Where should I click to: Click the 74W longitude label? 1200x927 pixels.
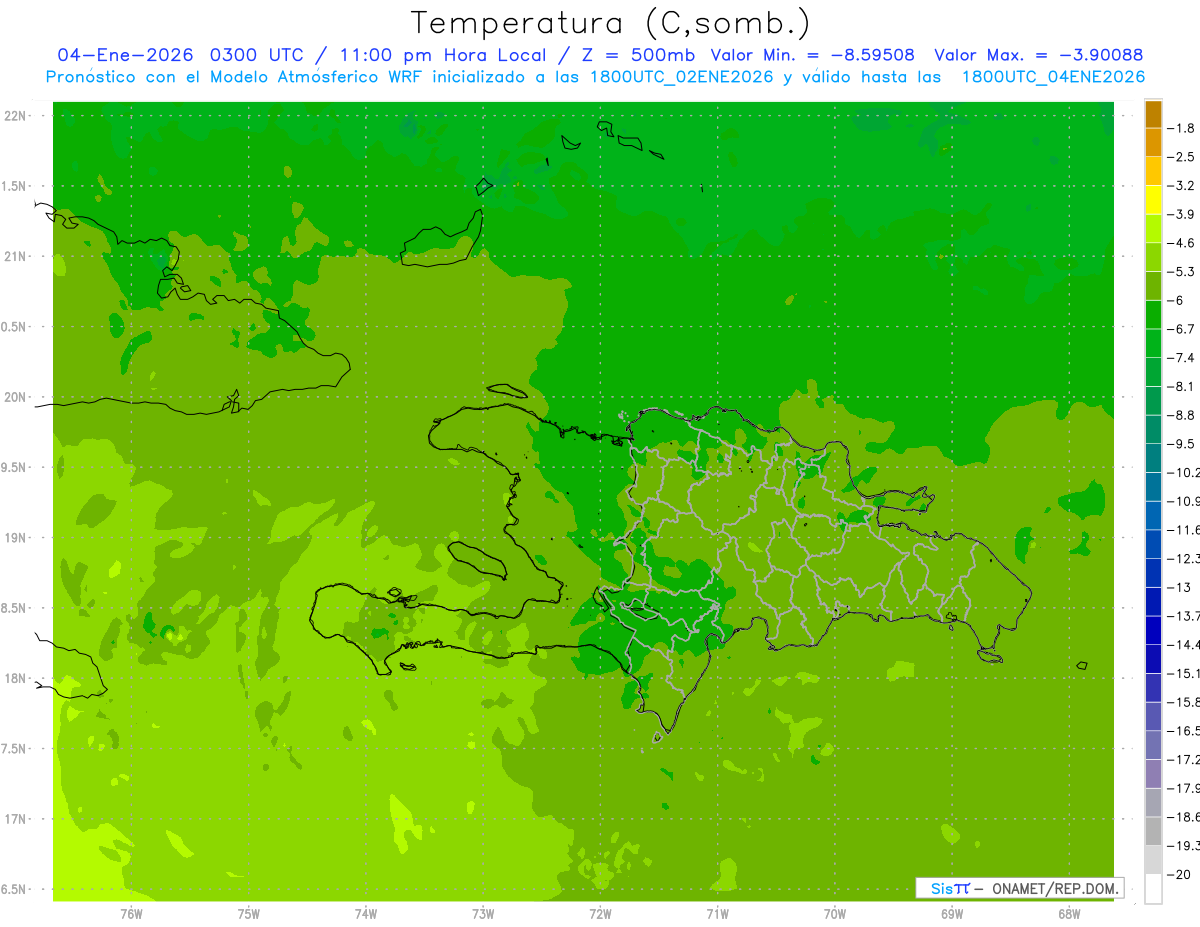click(365, 914)
